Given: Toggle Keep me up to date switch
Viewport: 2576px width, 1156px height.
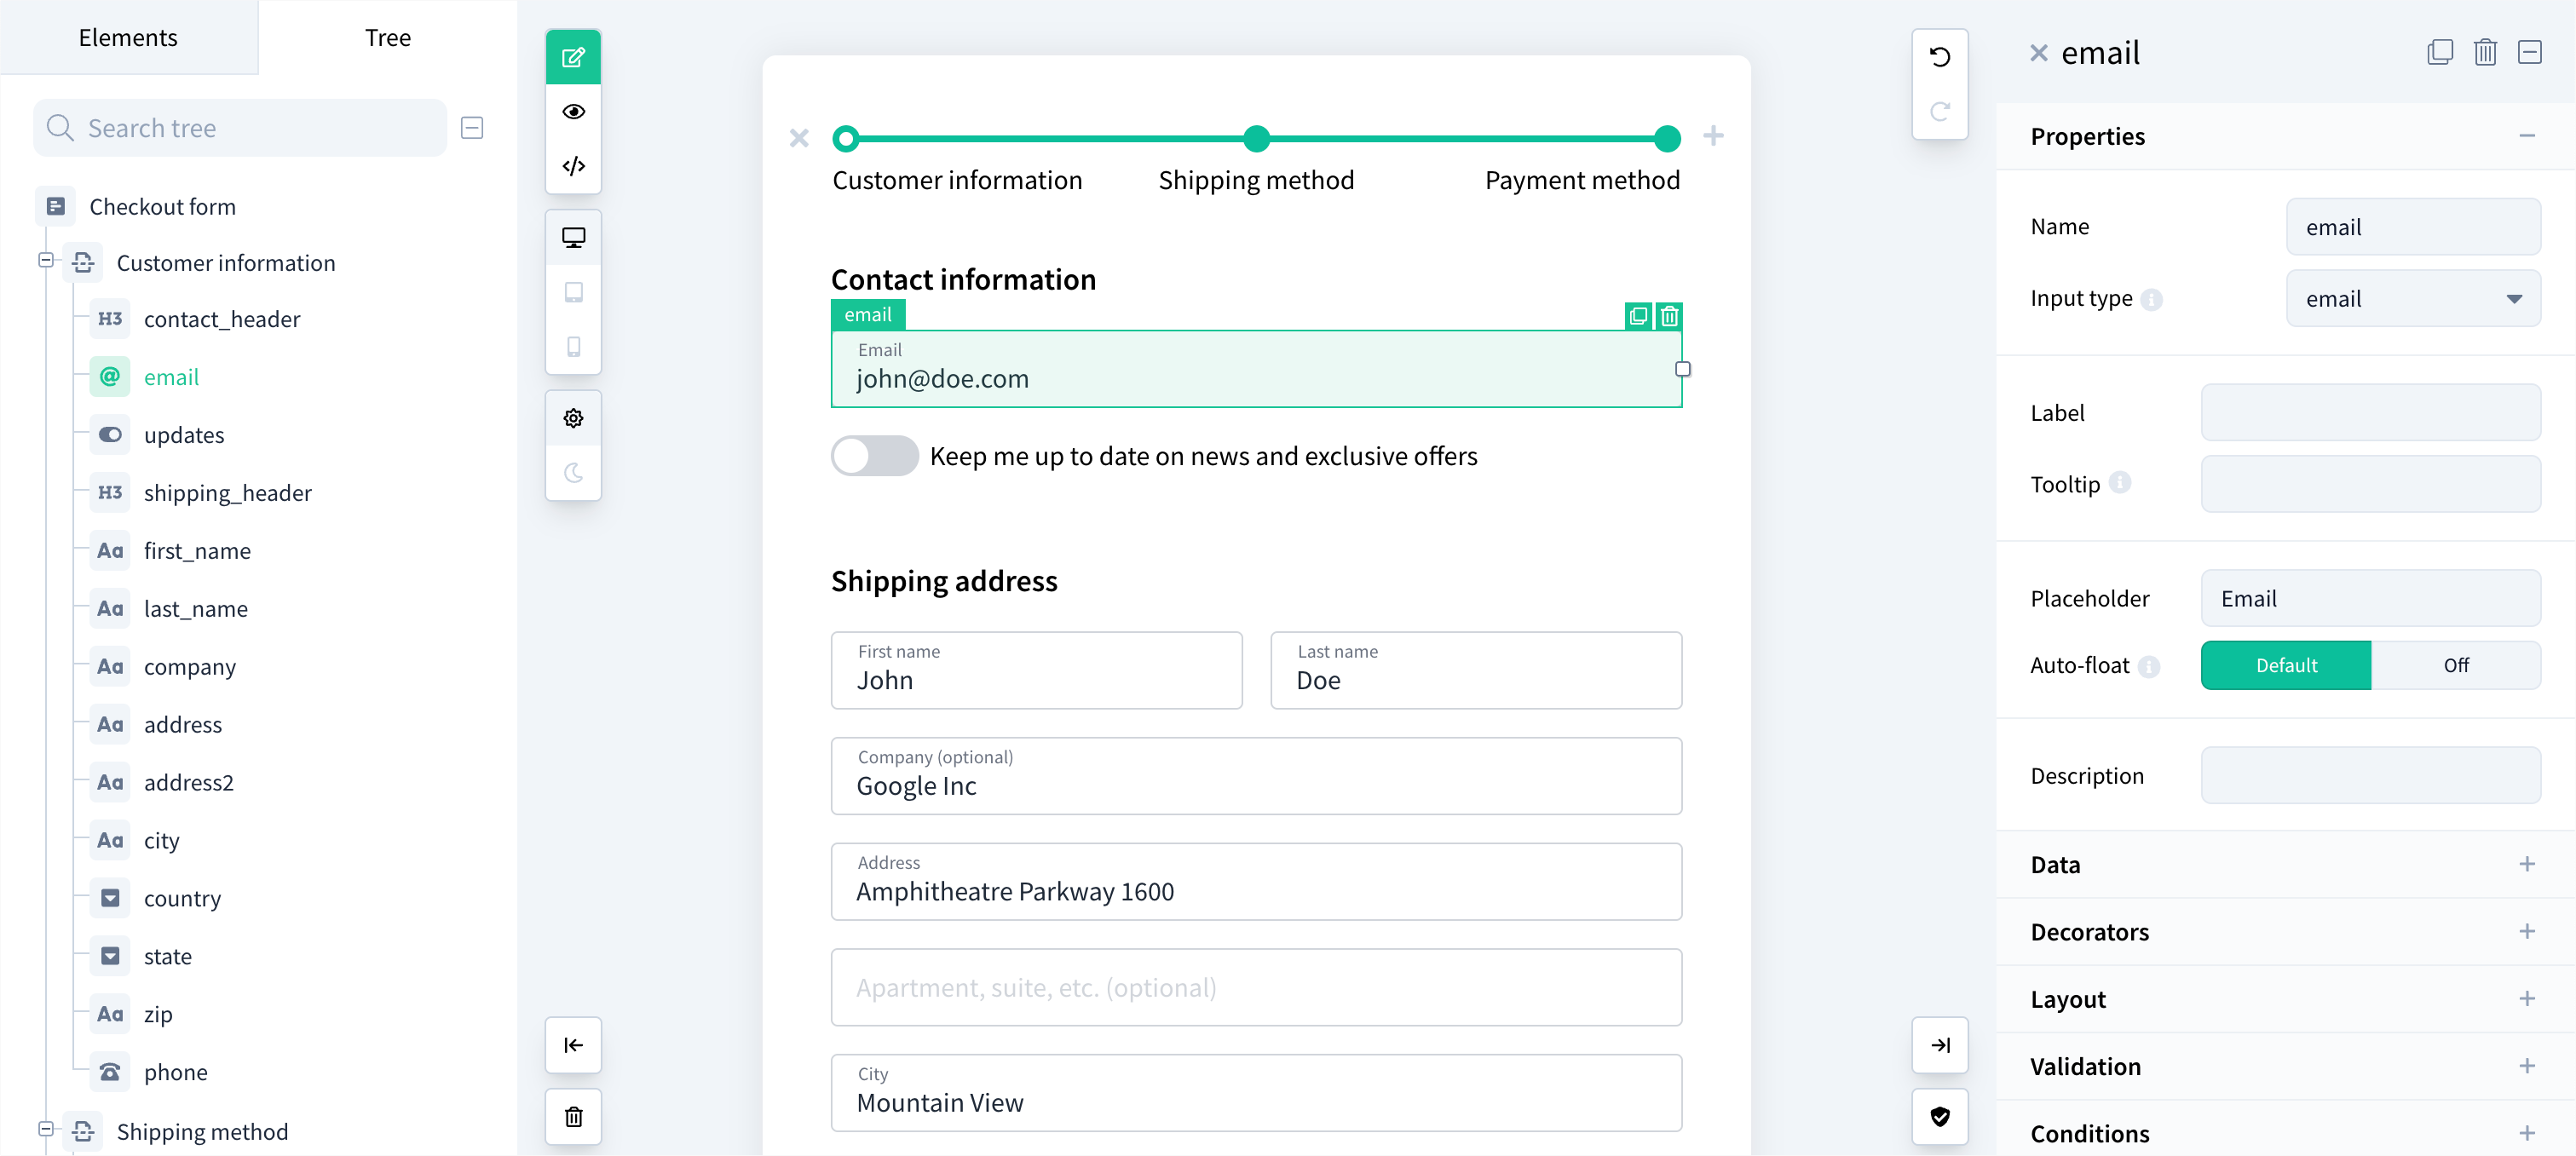Looking at the screenshot, I should [874, 456].
